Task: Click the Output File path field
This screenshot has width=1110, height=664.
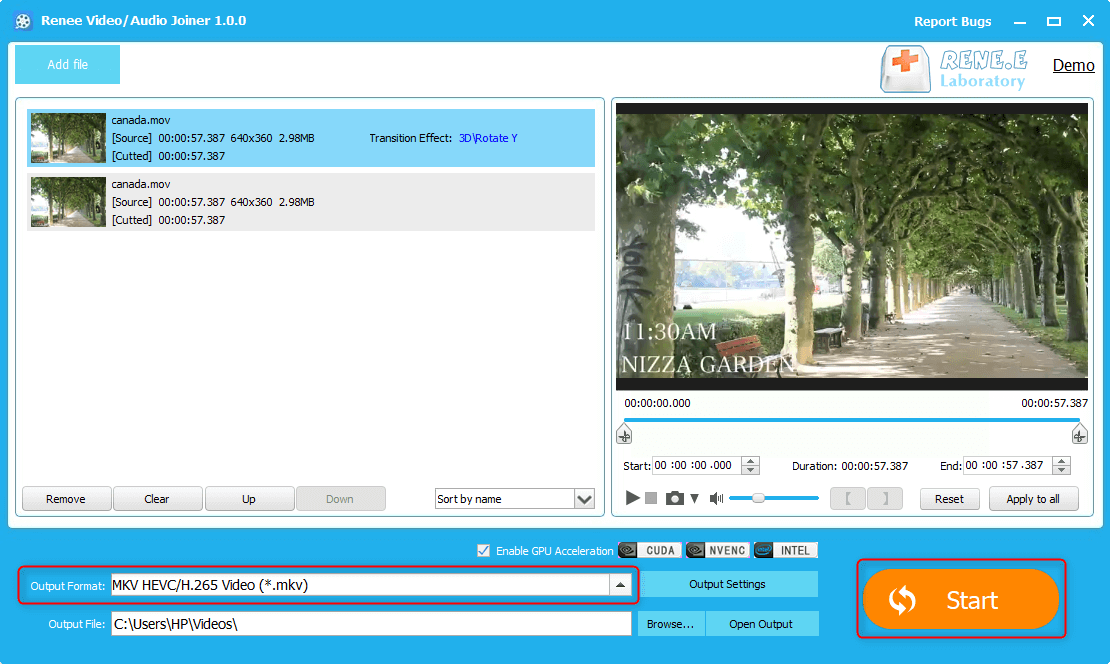Action: tap(370, 624)
